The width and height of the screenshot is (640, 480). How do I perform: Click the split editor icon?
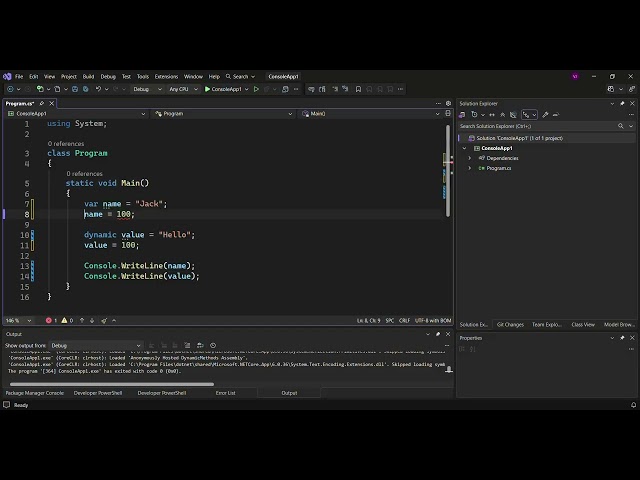(448, 113)
